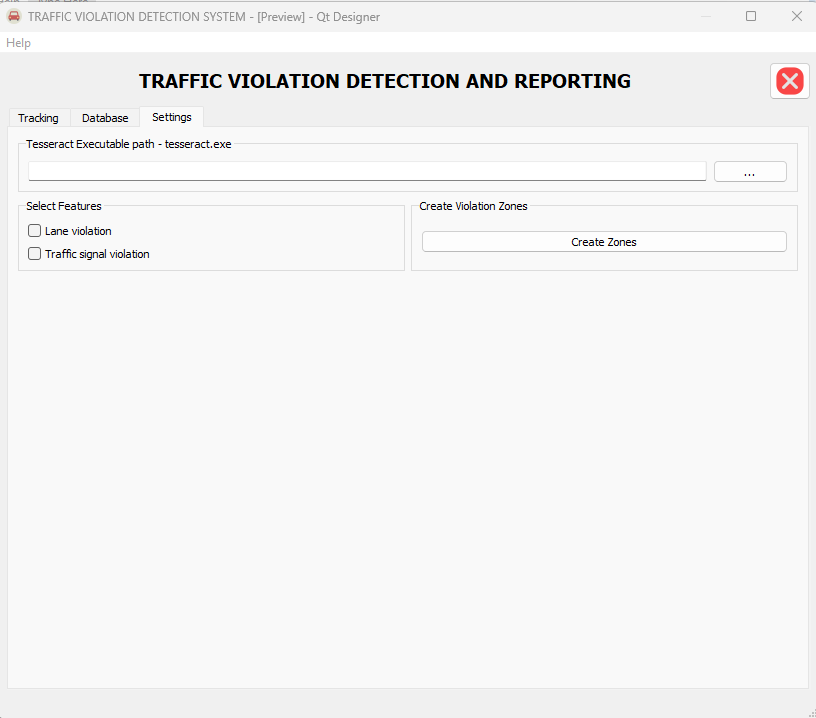Select the Settings tab

(172, 117)
